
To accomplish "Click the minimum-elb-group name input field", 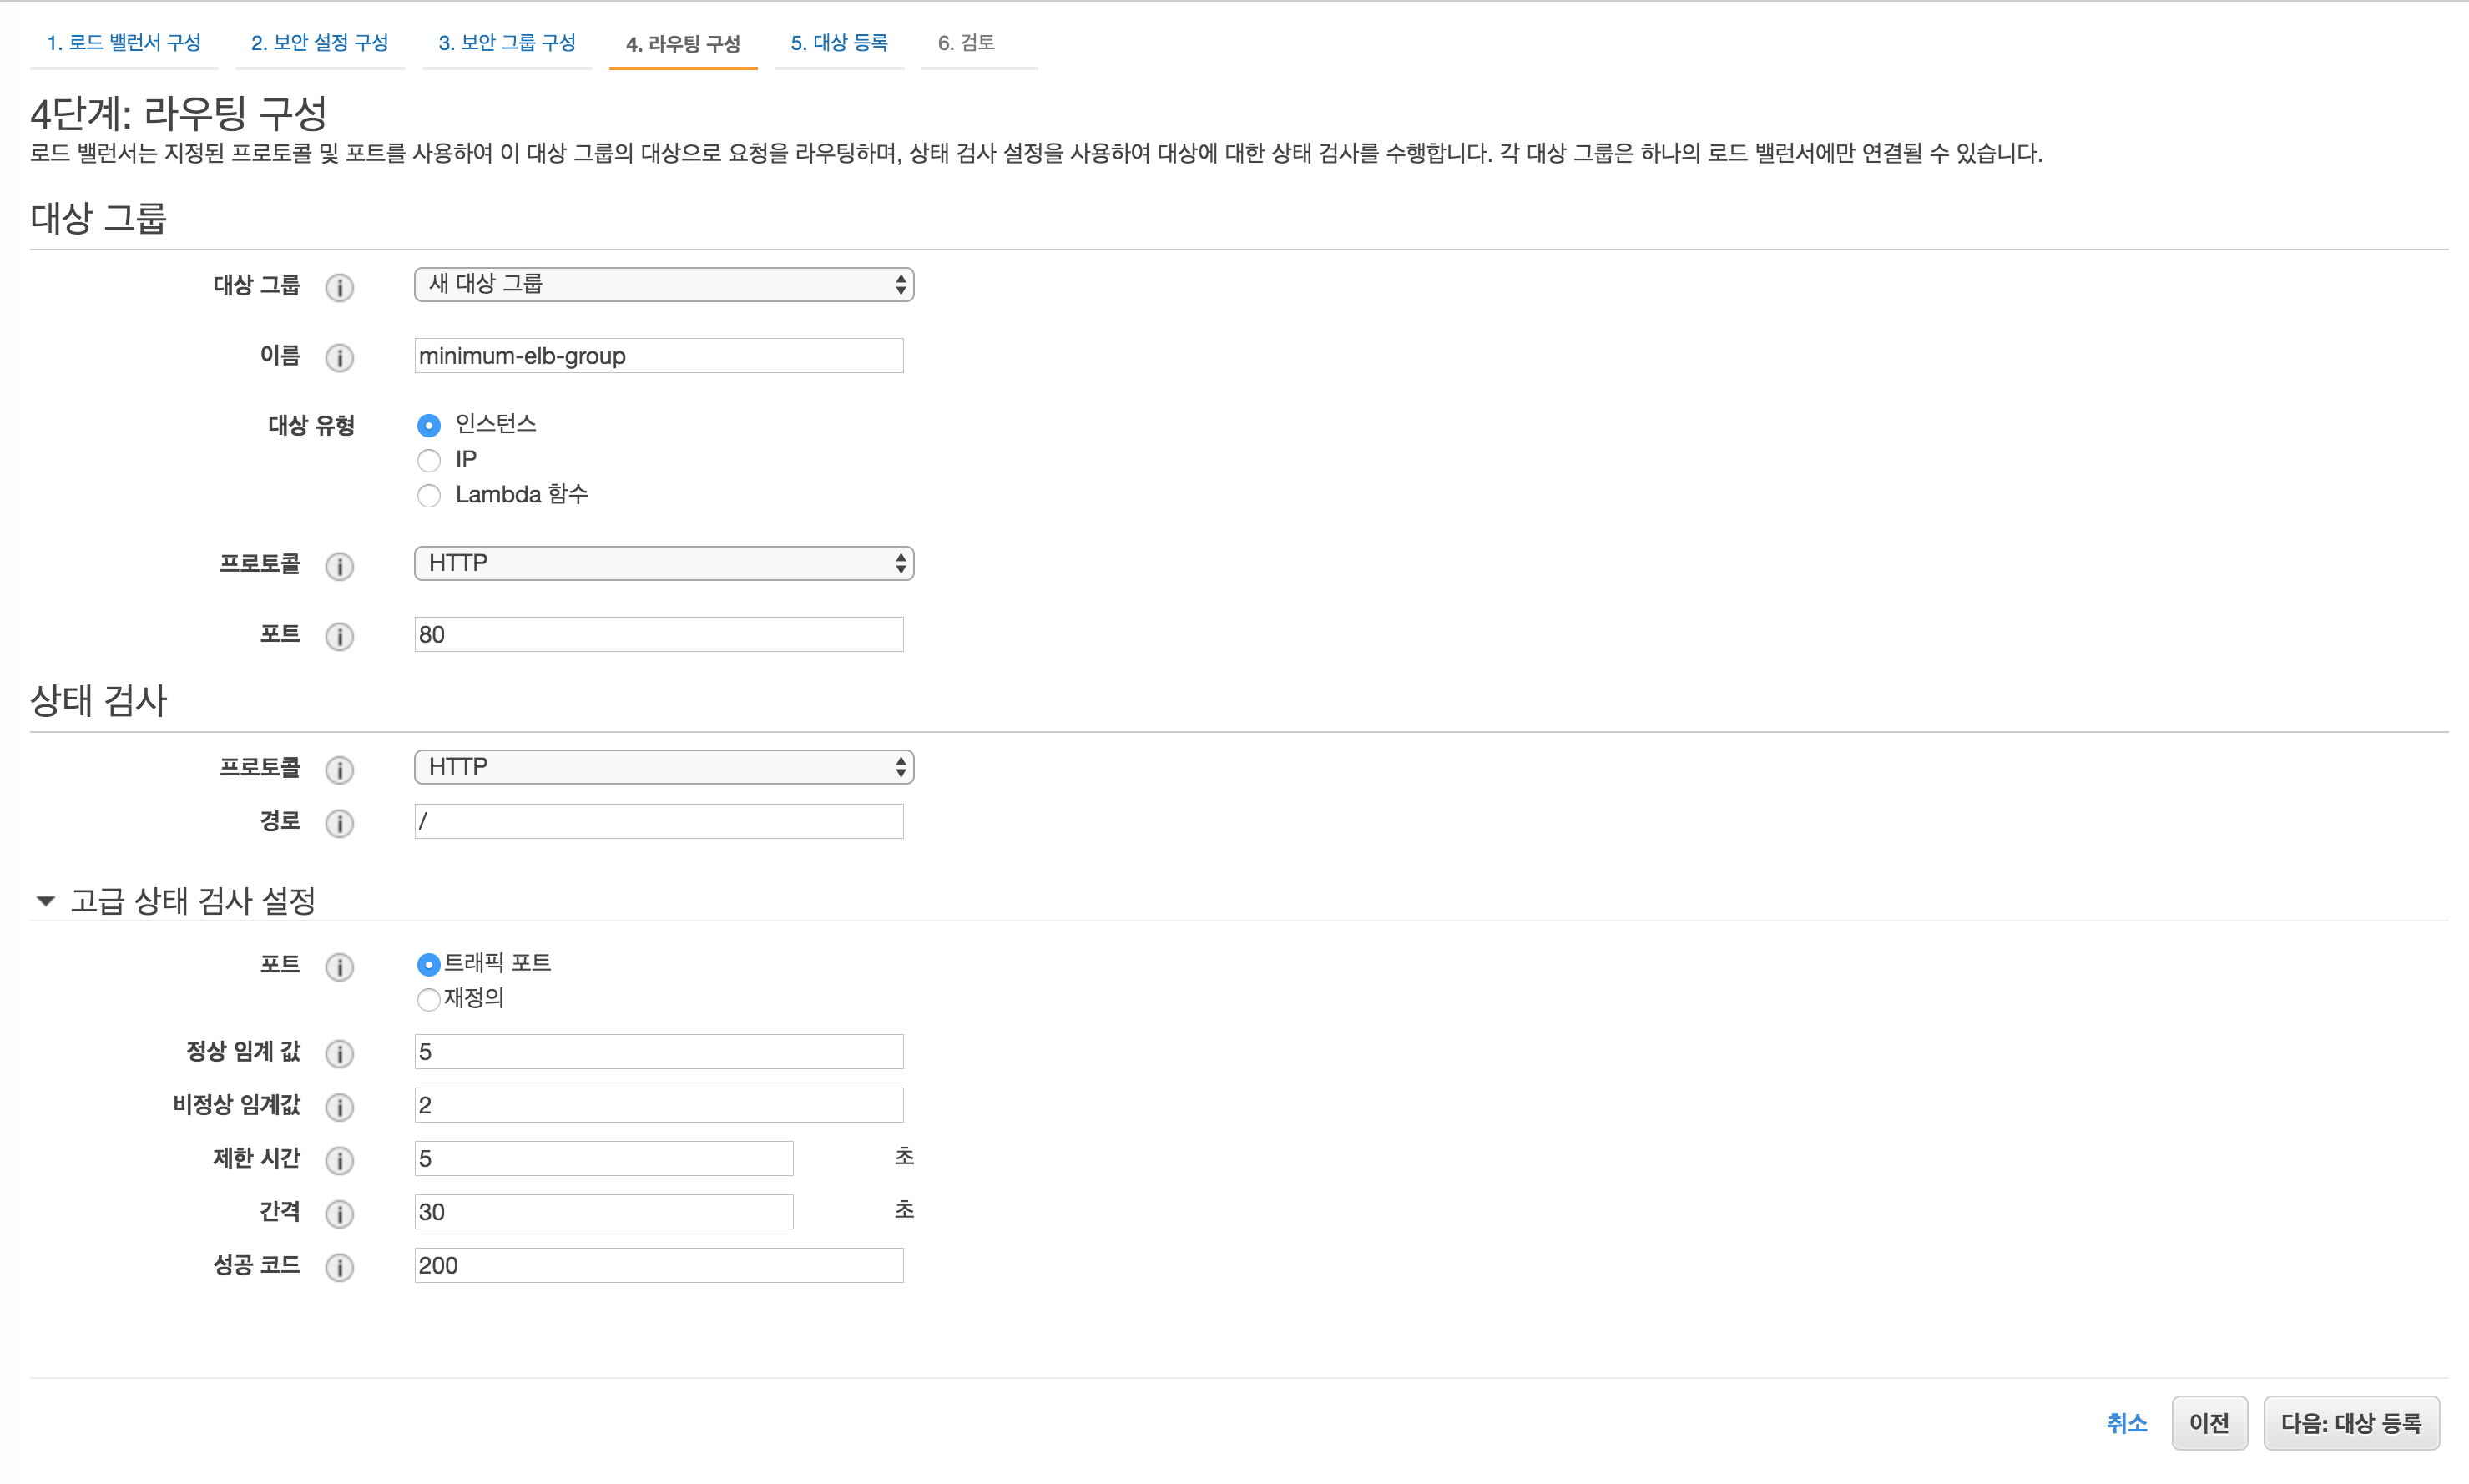I will 658,356.
